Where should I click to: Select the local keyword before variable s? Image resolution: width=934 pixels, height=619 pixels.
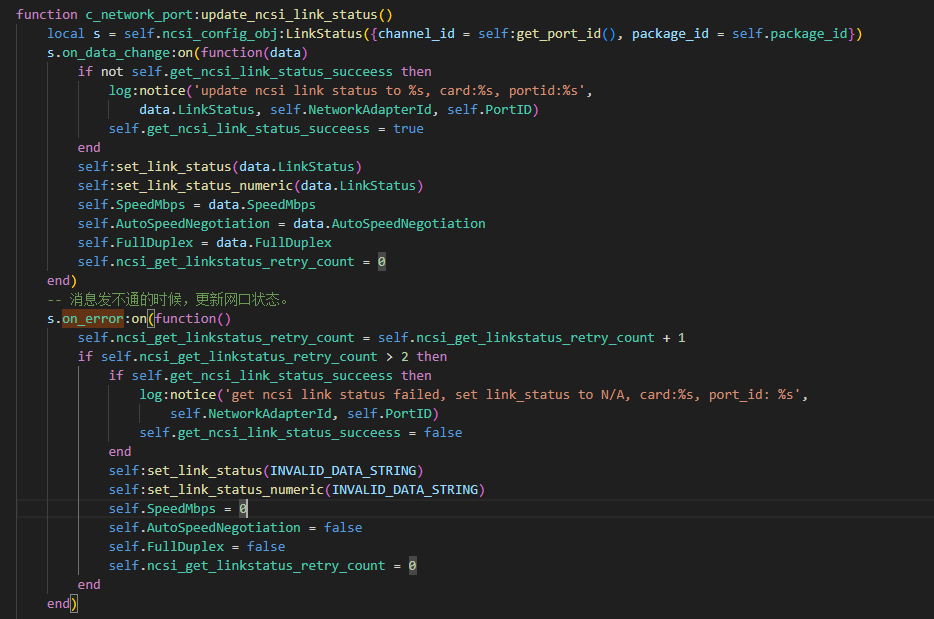tap(66, 33)
